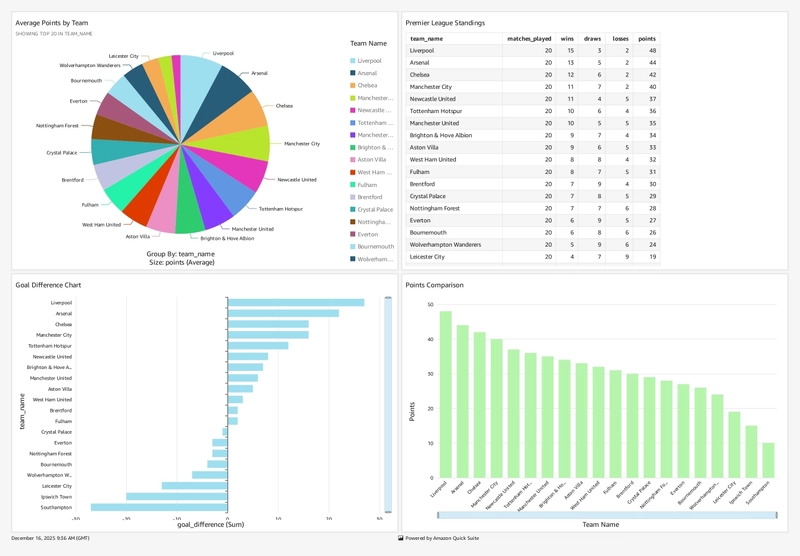Click the Chelsea legend color swatch
Viewport: 800px width, 556px height.
[353, 85]
